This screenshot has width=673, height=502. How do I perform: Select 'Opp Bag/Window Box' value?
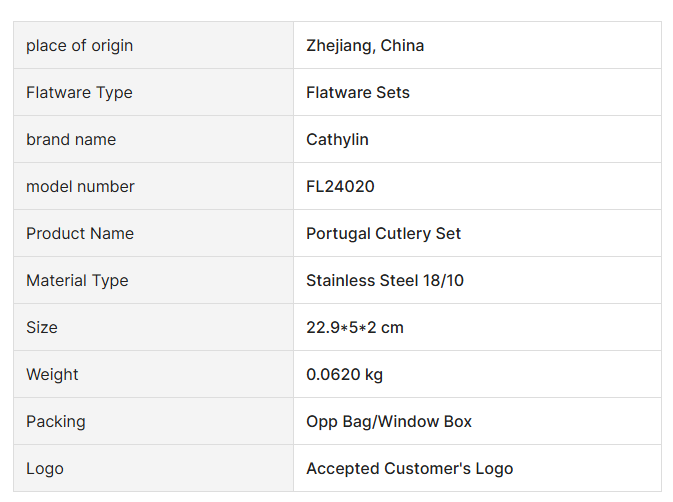(389, 422)
